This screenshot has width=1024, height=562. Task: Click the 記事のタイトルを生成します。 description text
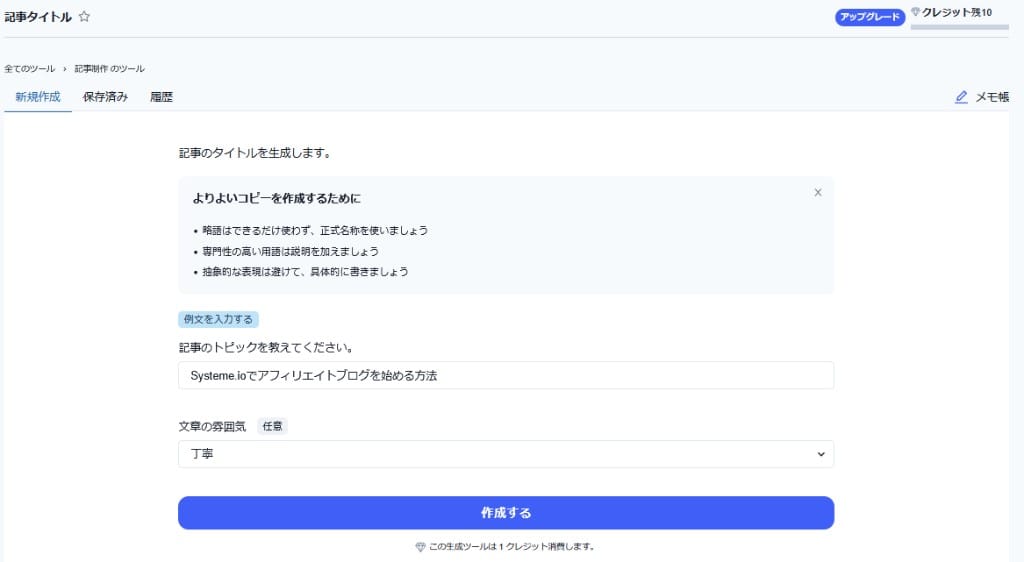pos(257,153)
